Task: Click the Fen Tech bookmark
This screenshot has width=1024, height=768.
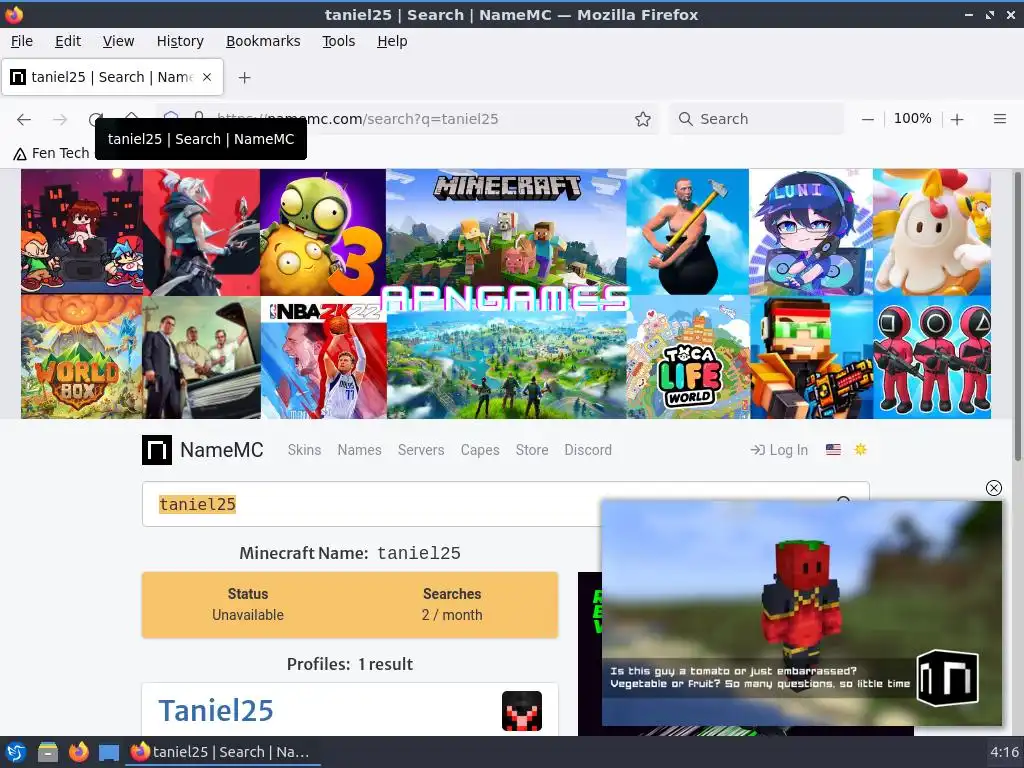Action: tap(52, 153)
